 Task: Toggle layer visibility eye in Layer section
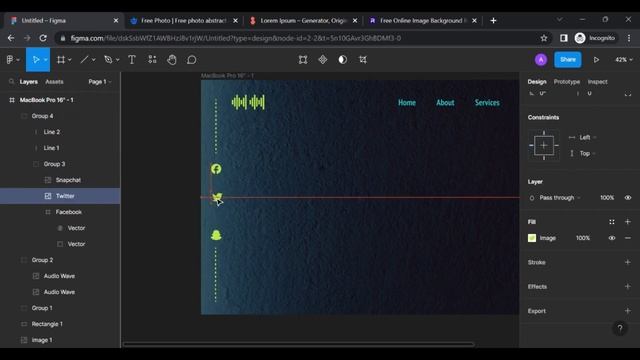tap(628, 198)
